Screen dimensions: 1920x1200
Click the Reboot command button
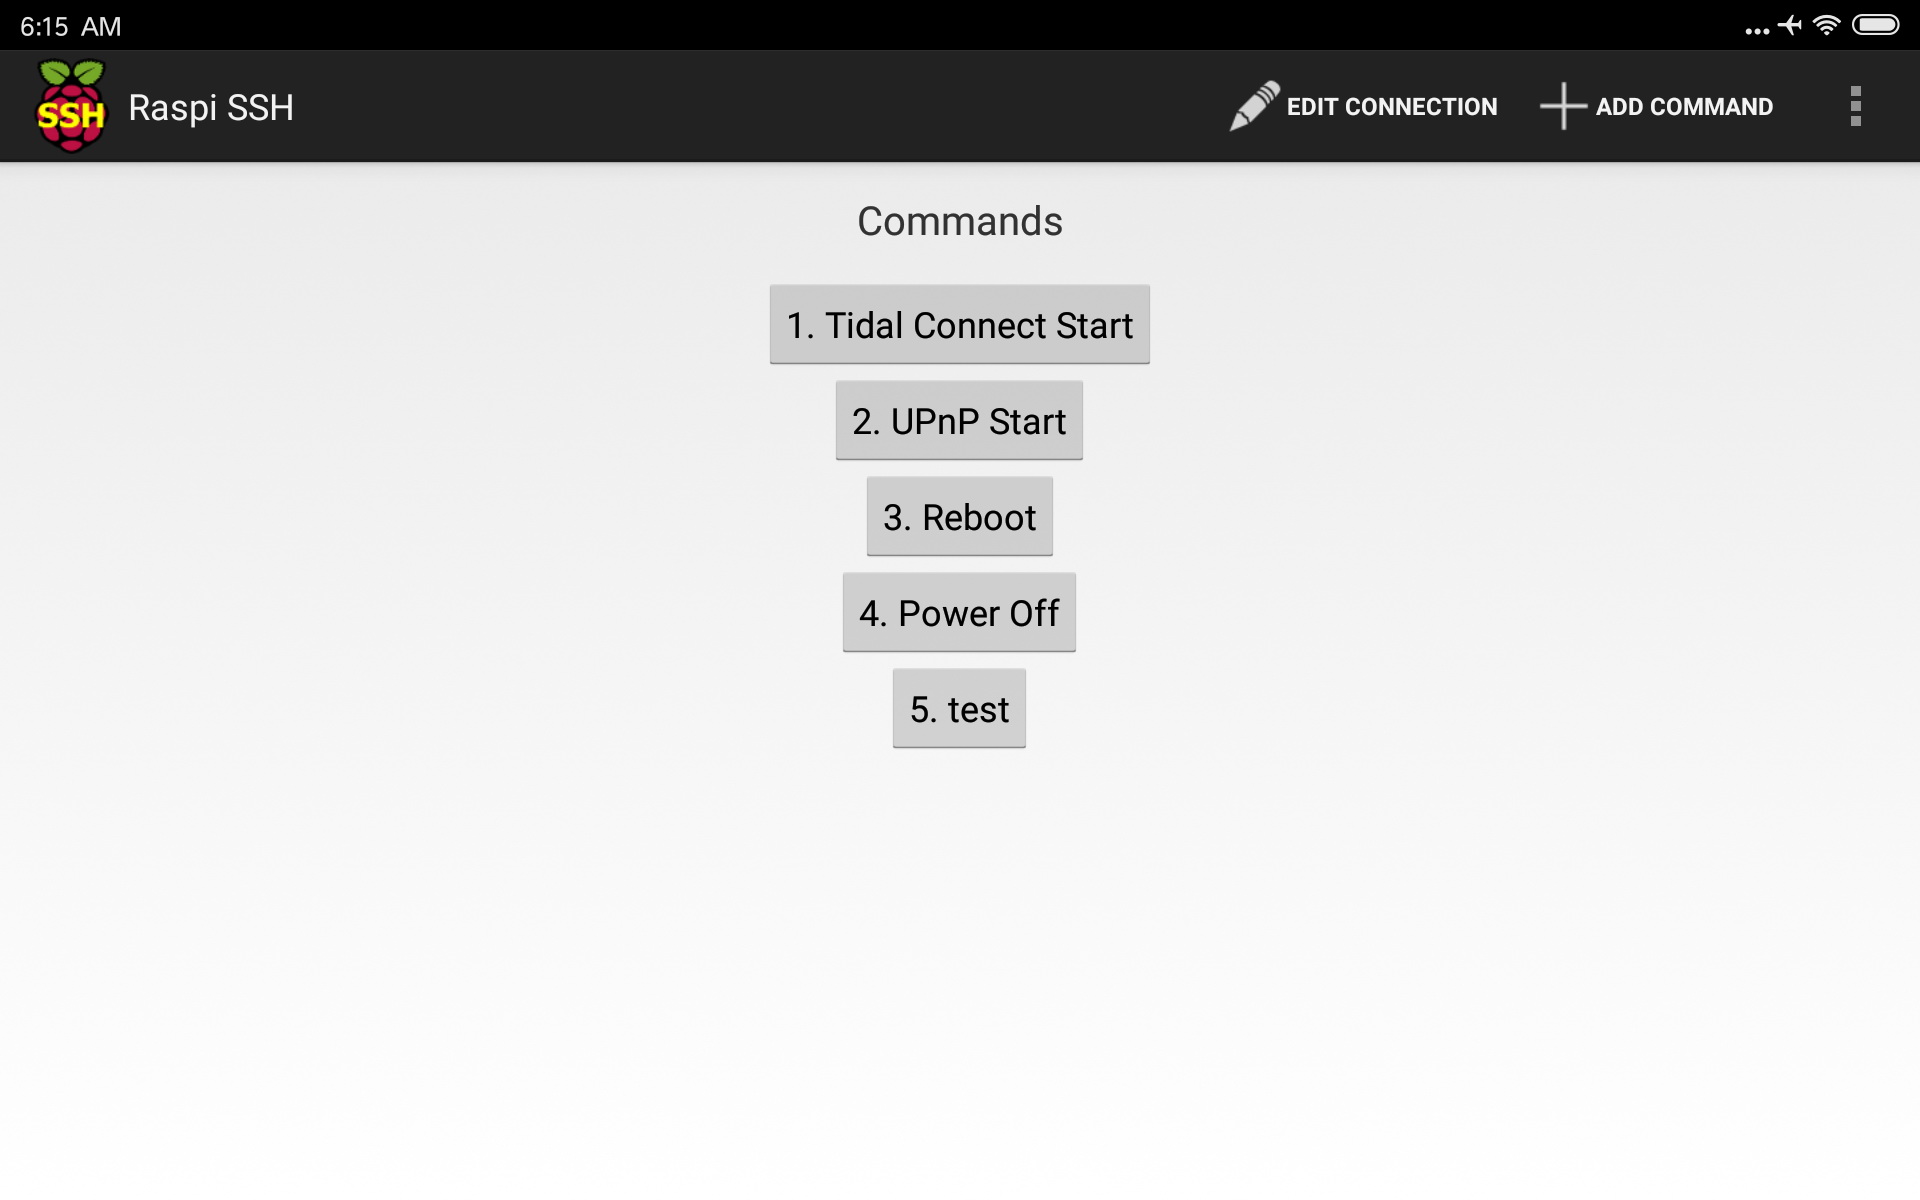tap(959, 517)
